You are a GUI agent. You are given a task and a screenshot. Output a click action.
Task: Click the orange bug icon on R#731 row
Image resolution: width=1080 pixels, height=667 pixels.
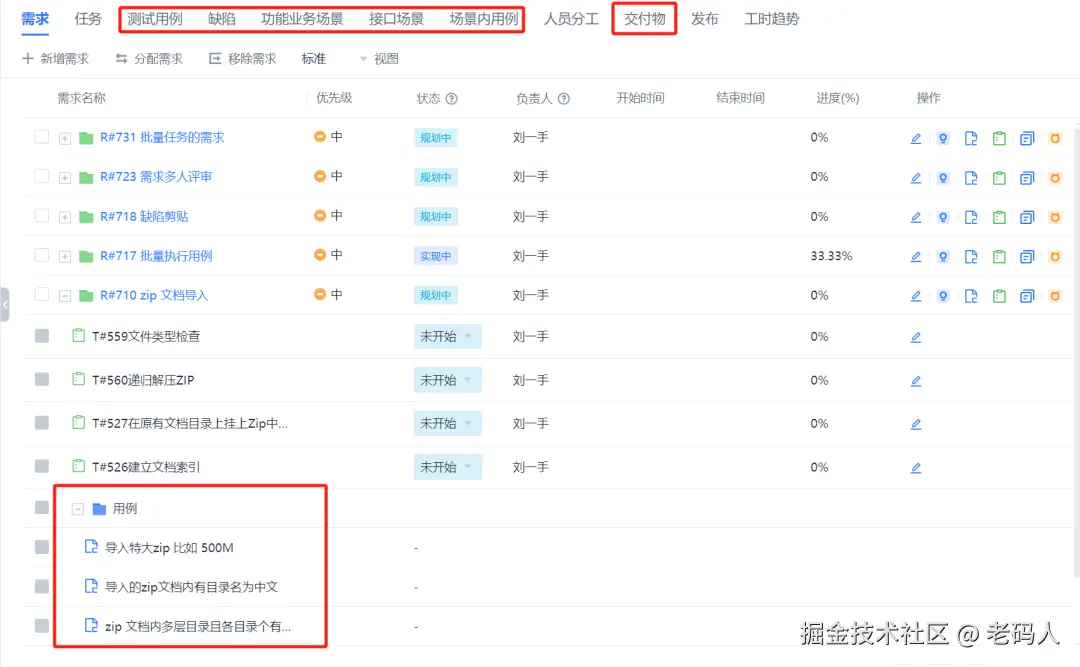pos(1055,138)
